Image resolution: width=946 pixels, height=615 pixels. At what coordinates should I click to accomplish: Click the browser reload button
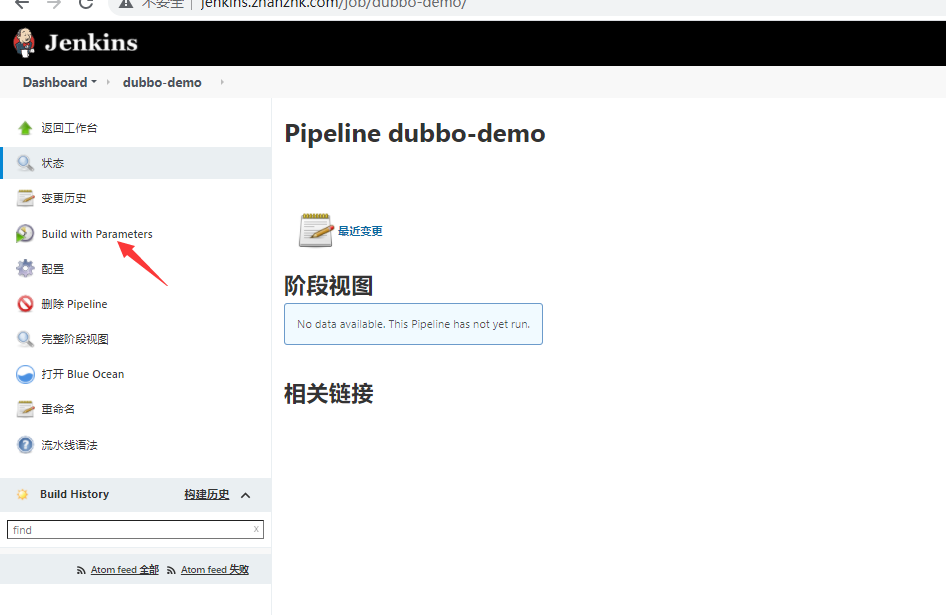tap(86, 4)
